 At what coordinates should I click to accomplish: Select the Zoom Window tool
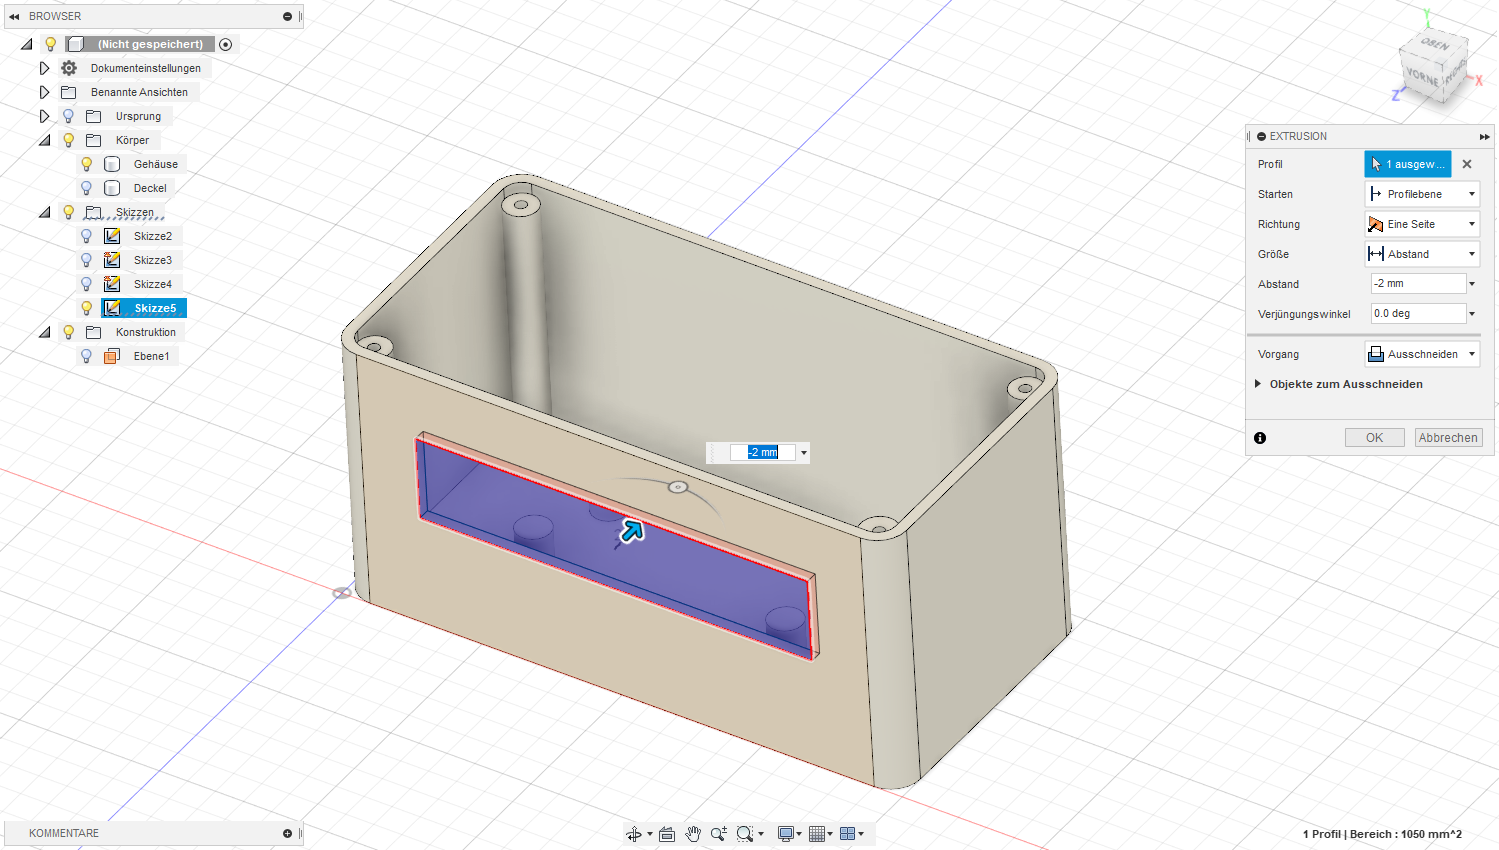tap(745, 834)
